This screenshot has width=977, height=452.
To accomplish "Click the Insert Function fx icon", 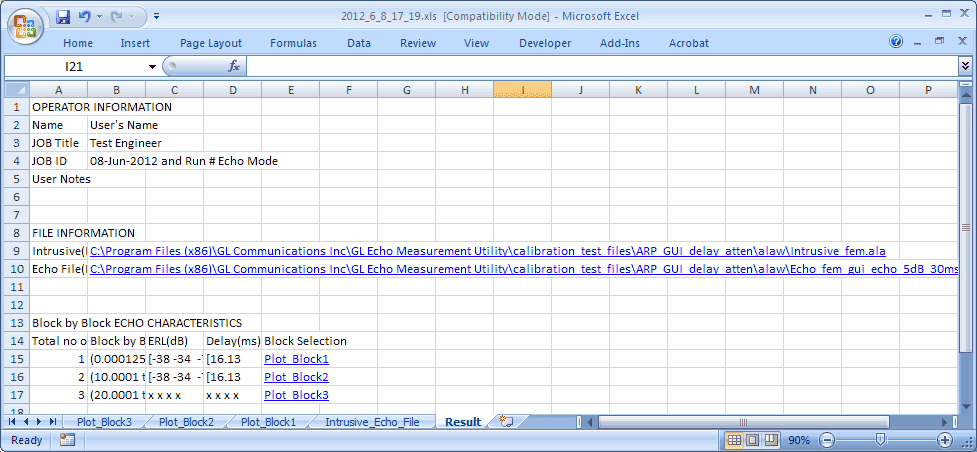I will 234,66.
